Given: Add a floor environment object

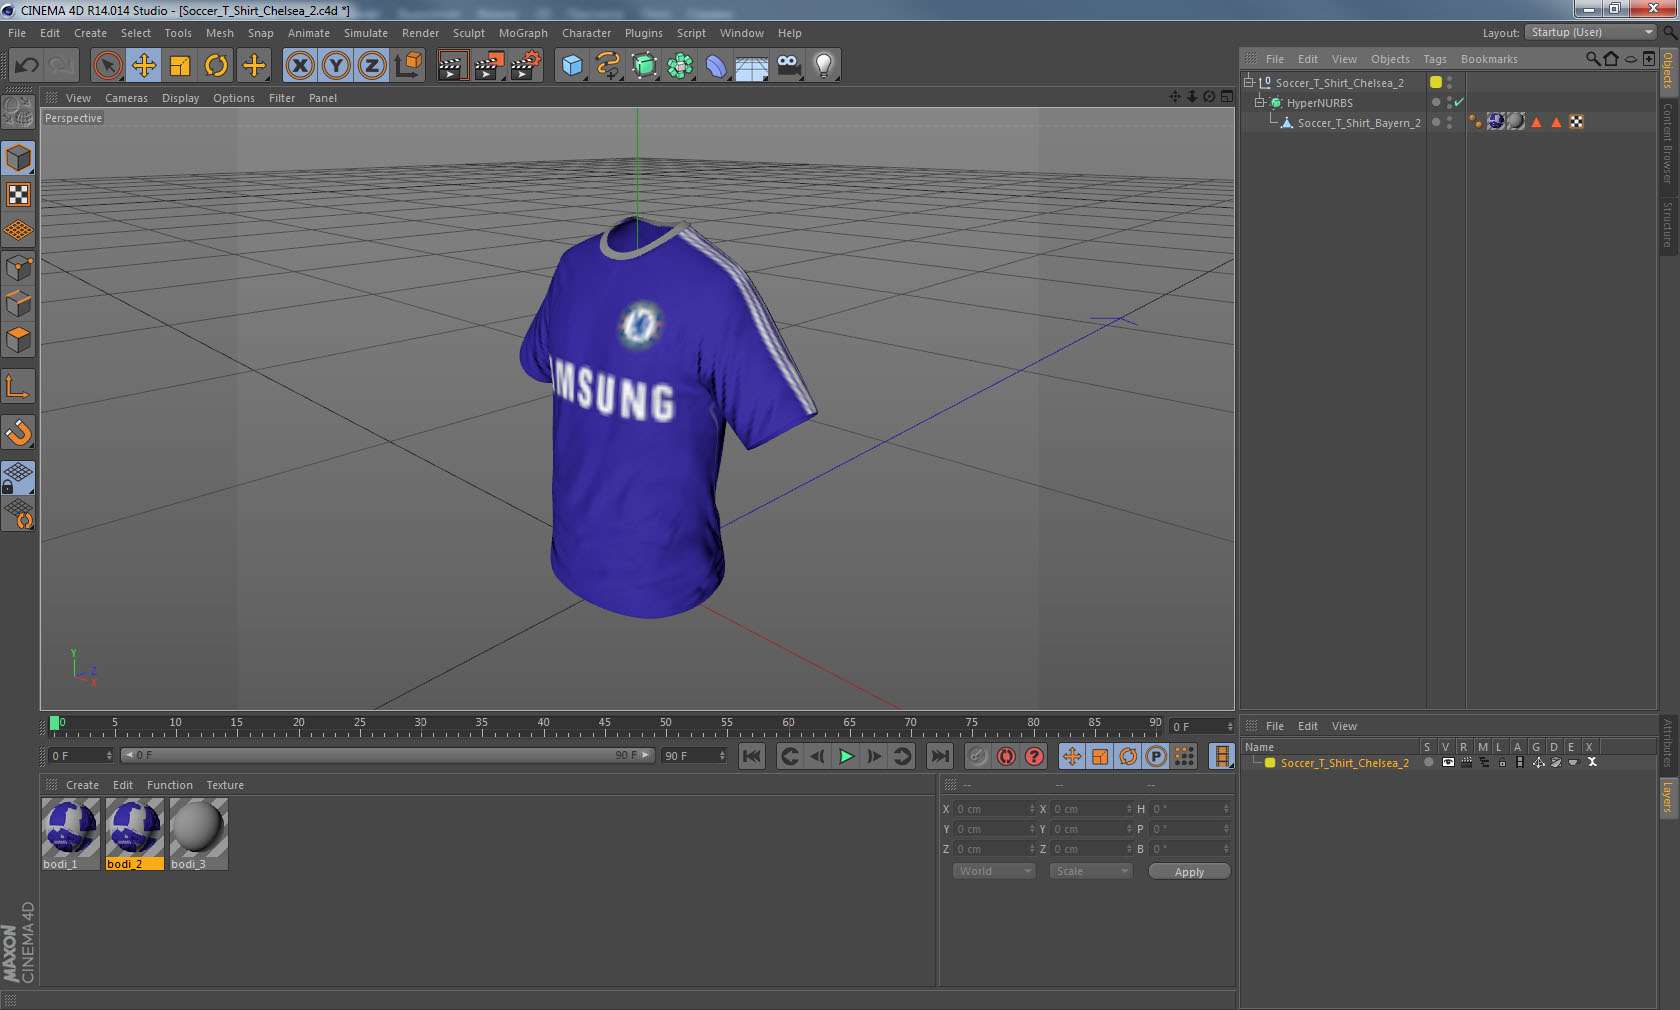Looking at the screenshot, I should tap(752, 66).
